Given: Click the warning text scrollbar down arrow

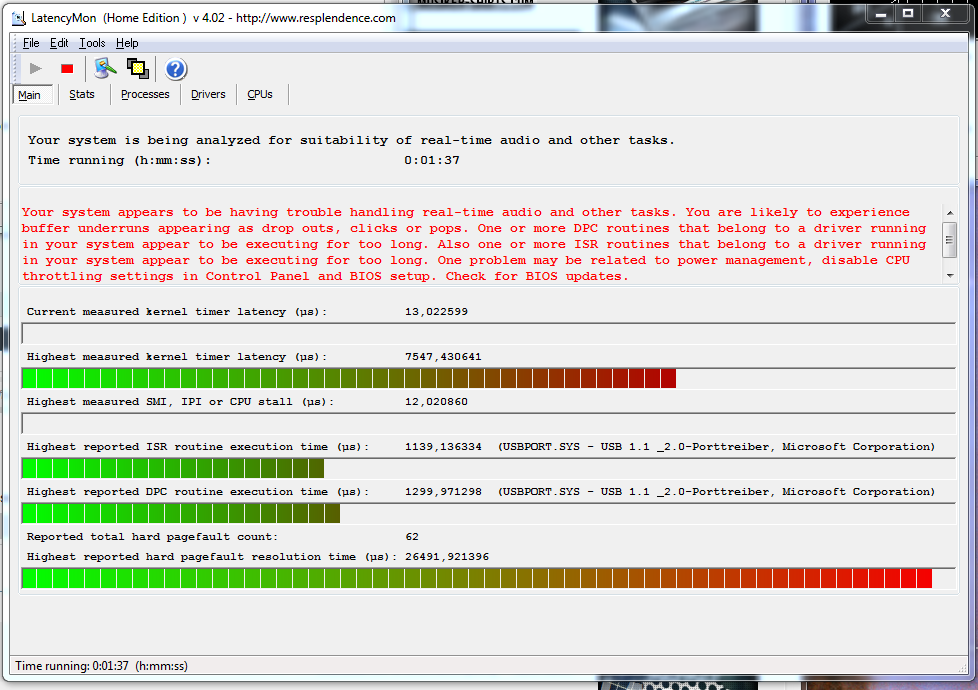Looking at the screenshot, I should [950, 276].
